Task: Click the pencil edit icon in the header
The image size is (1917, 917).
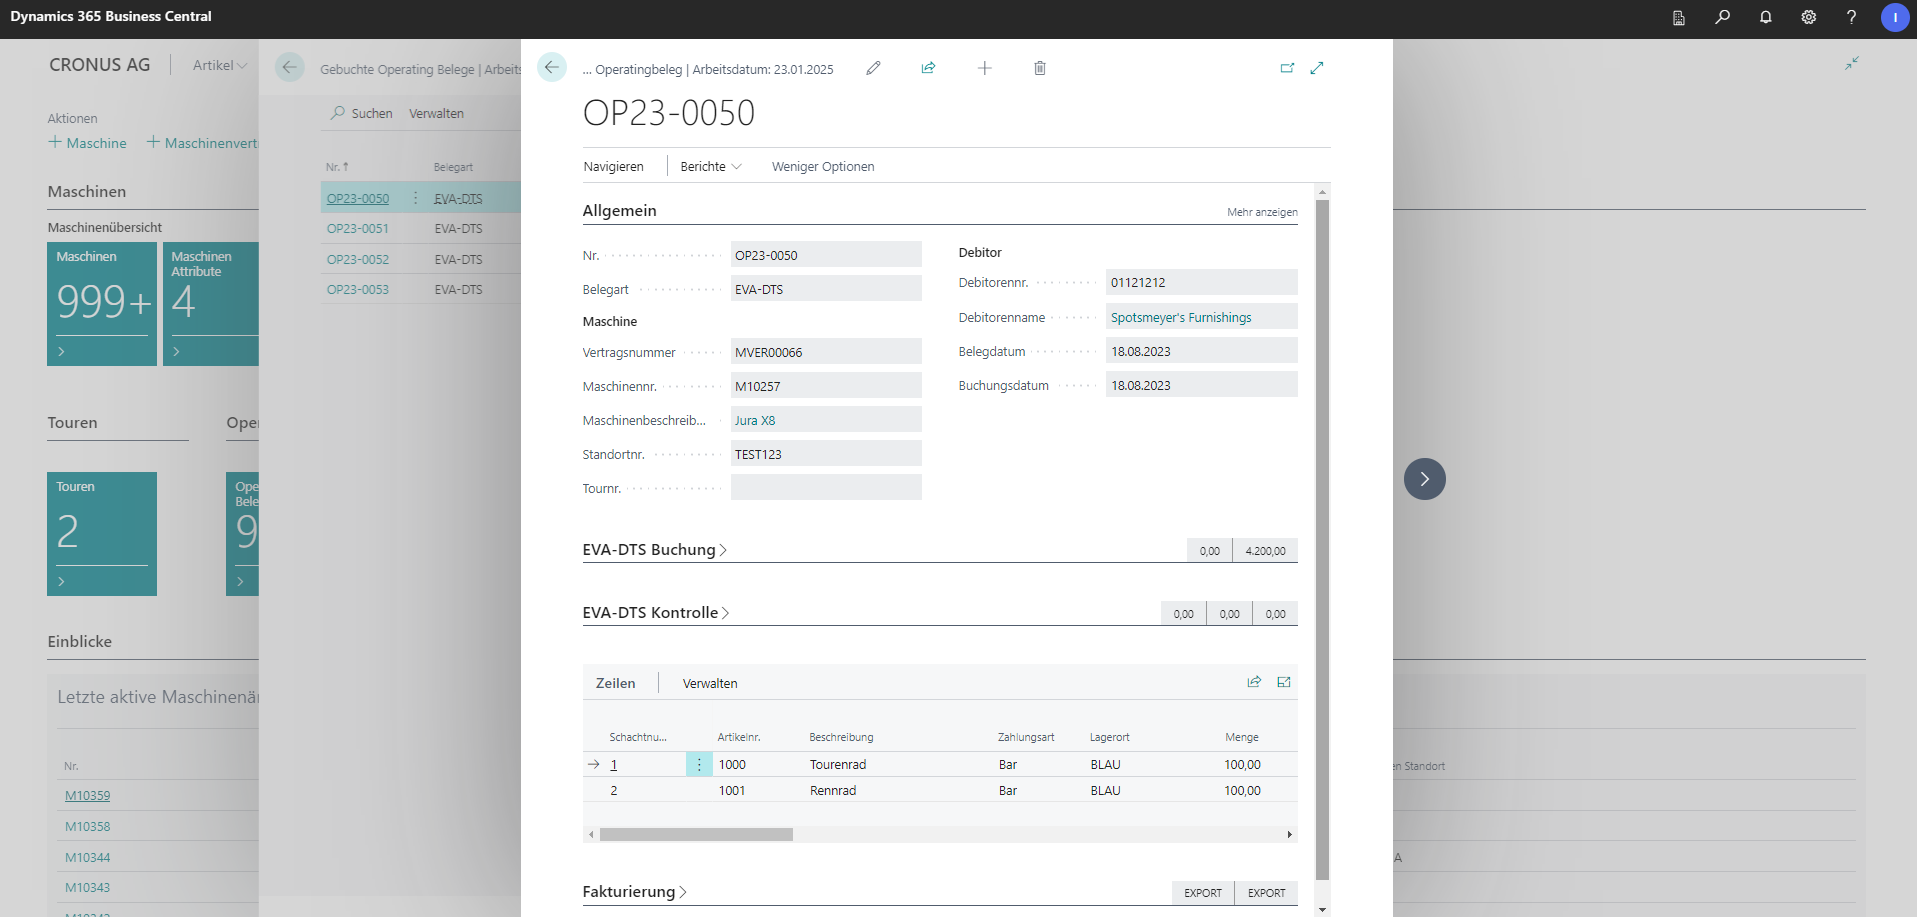Action: [873, 68]
